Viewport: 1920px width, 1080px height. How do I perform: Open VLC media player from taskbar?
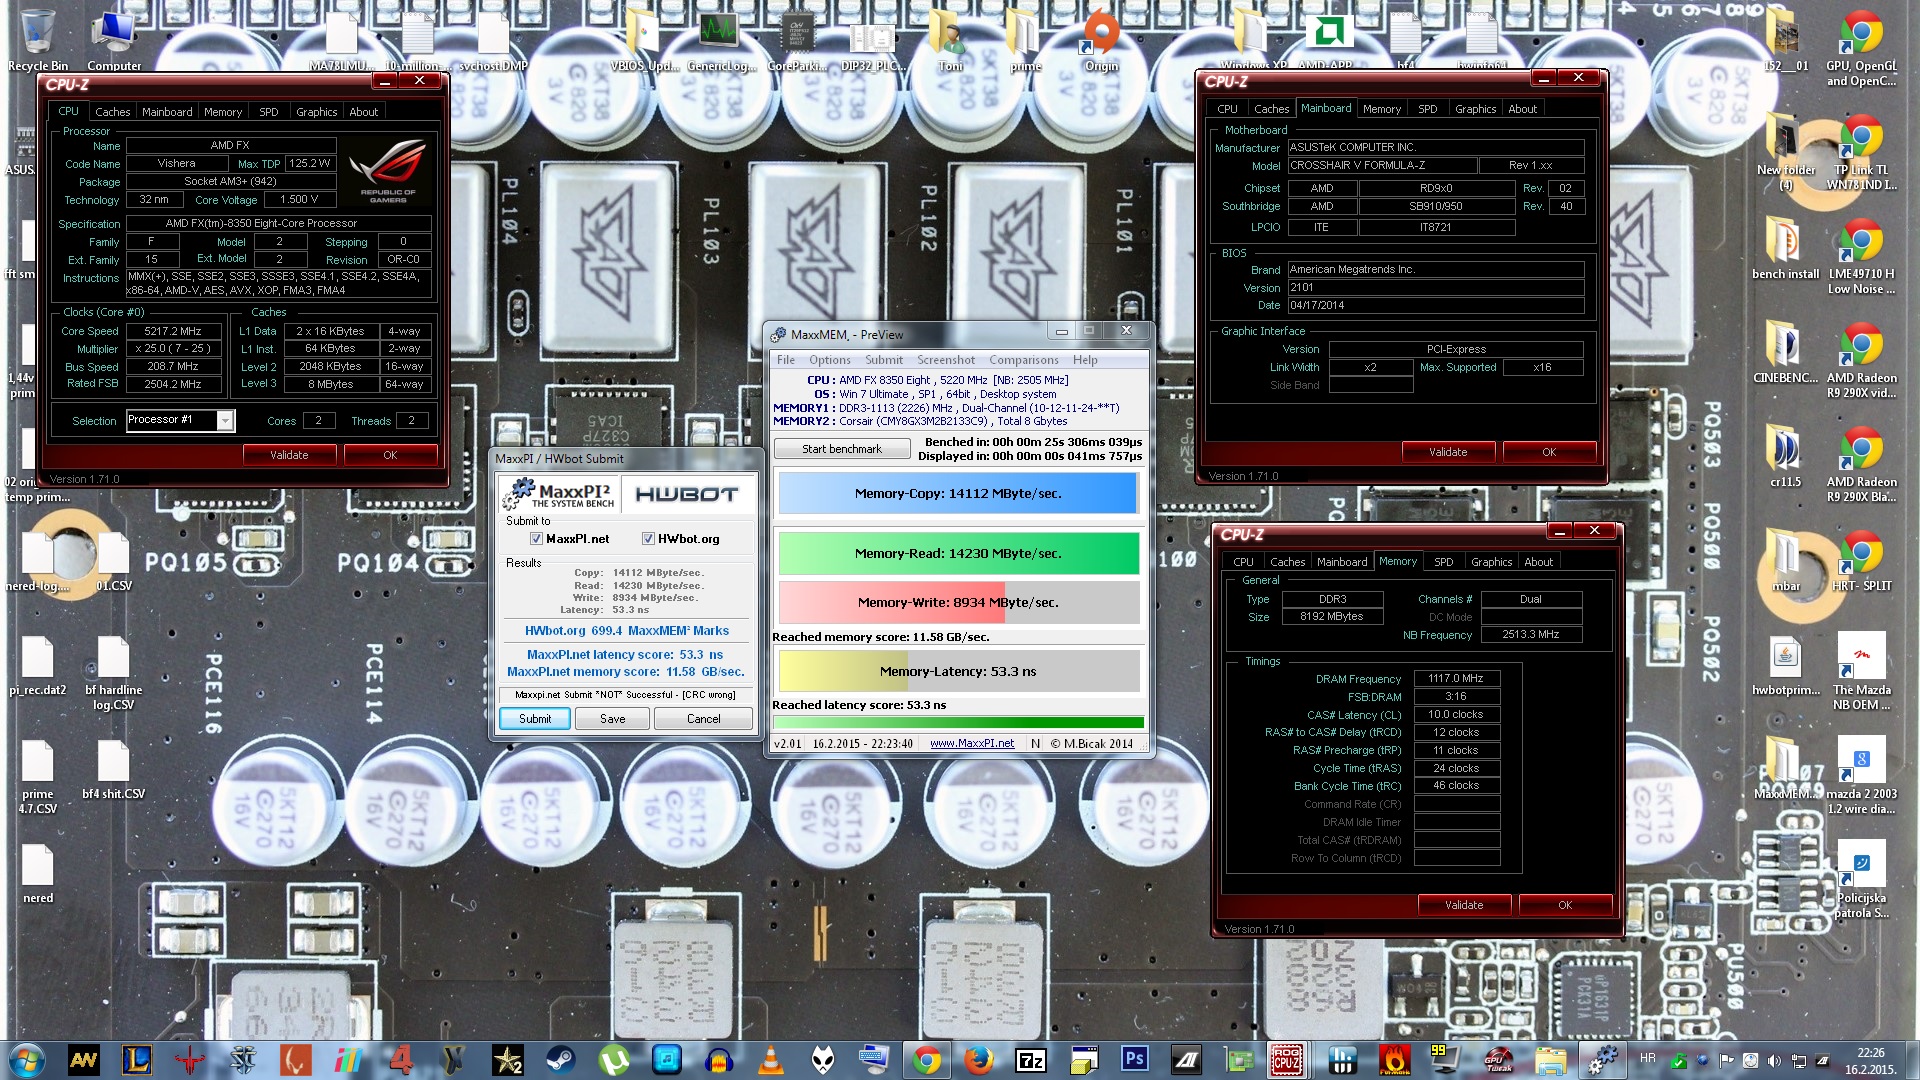[x=770, y=1060]
